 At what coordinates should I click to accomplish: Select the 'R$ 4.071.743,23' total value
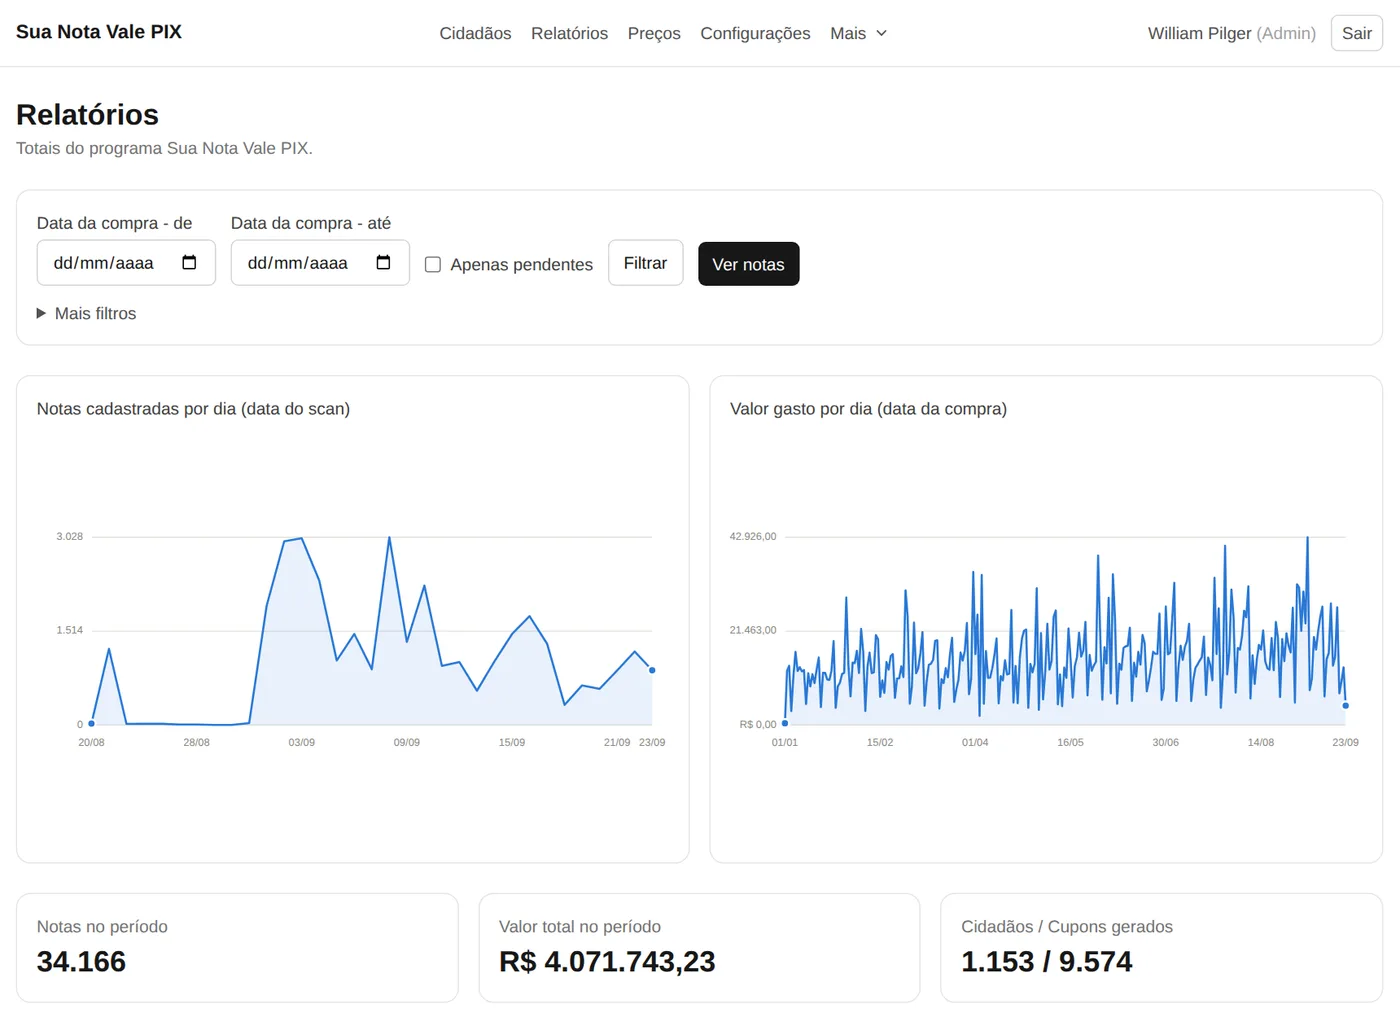pos(607,962)
